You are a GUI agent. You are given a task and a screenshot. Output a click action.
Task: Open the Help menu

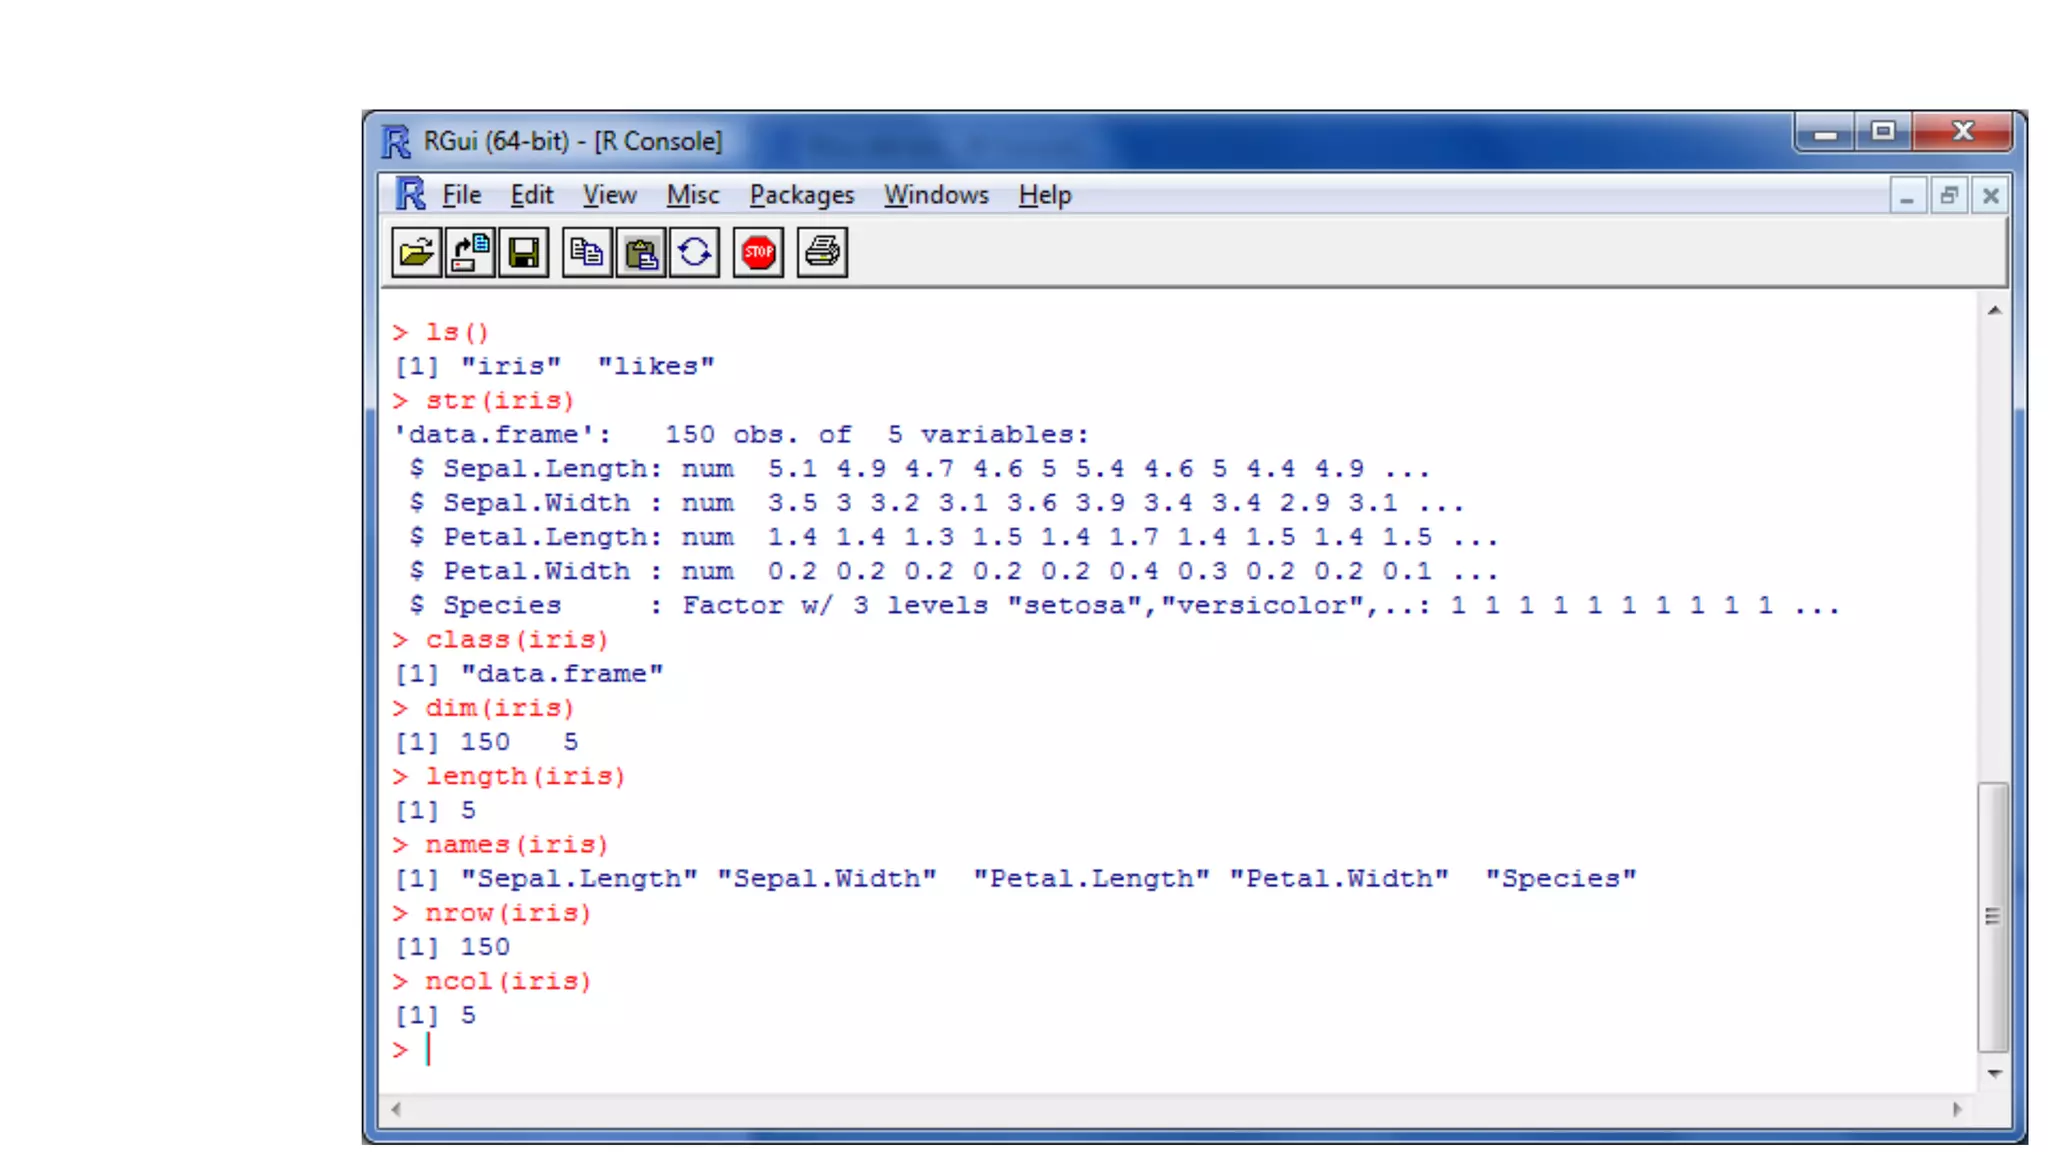click(1044, 195)
